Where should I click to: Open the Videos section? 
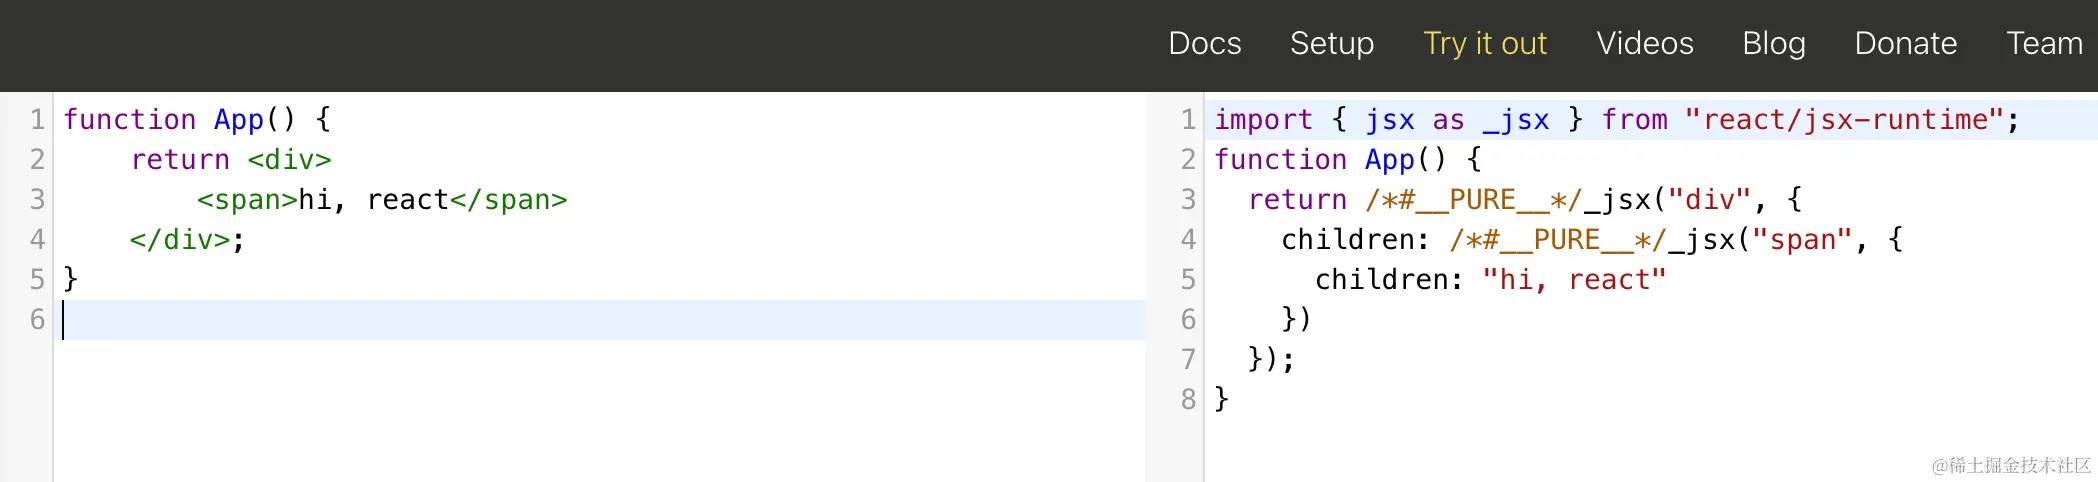point(1644,43)
